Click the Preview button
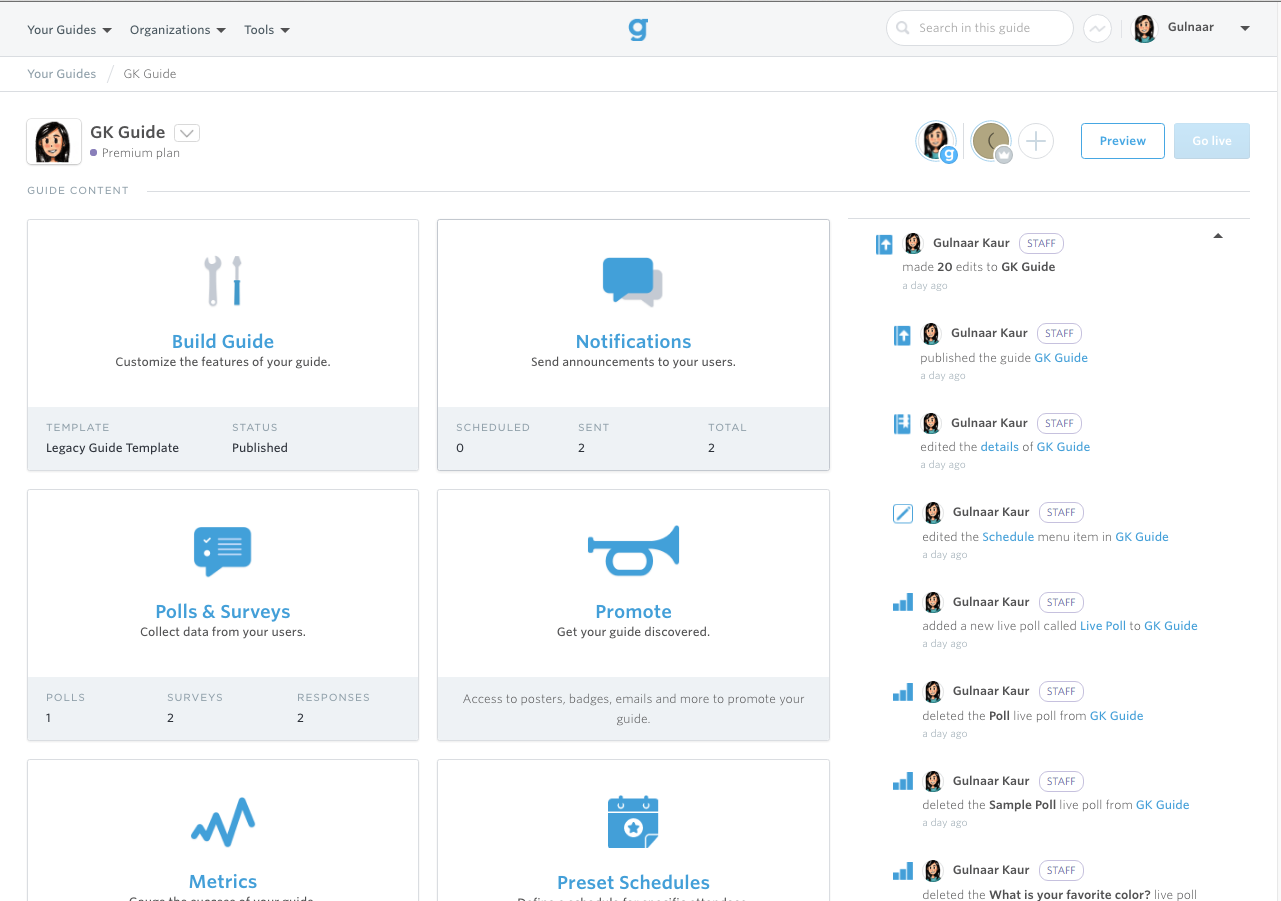The width and height of the screenshot is (1281, 901). click(1122, 141)
